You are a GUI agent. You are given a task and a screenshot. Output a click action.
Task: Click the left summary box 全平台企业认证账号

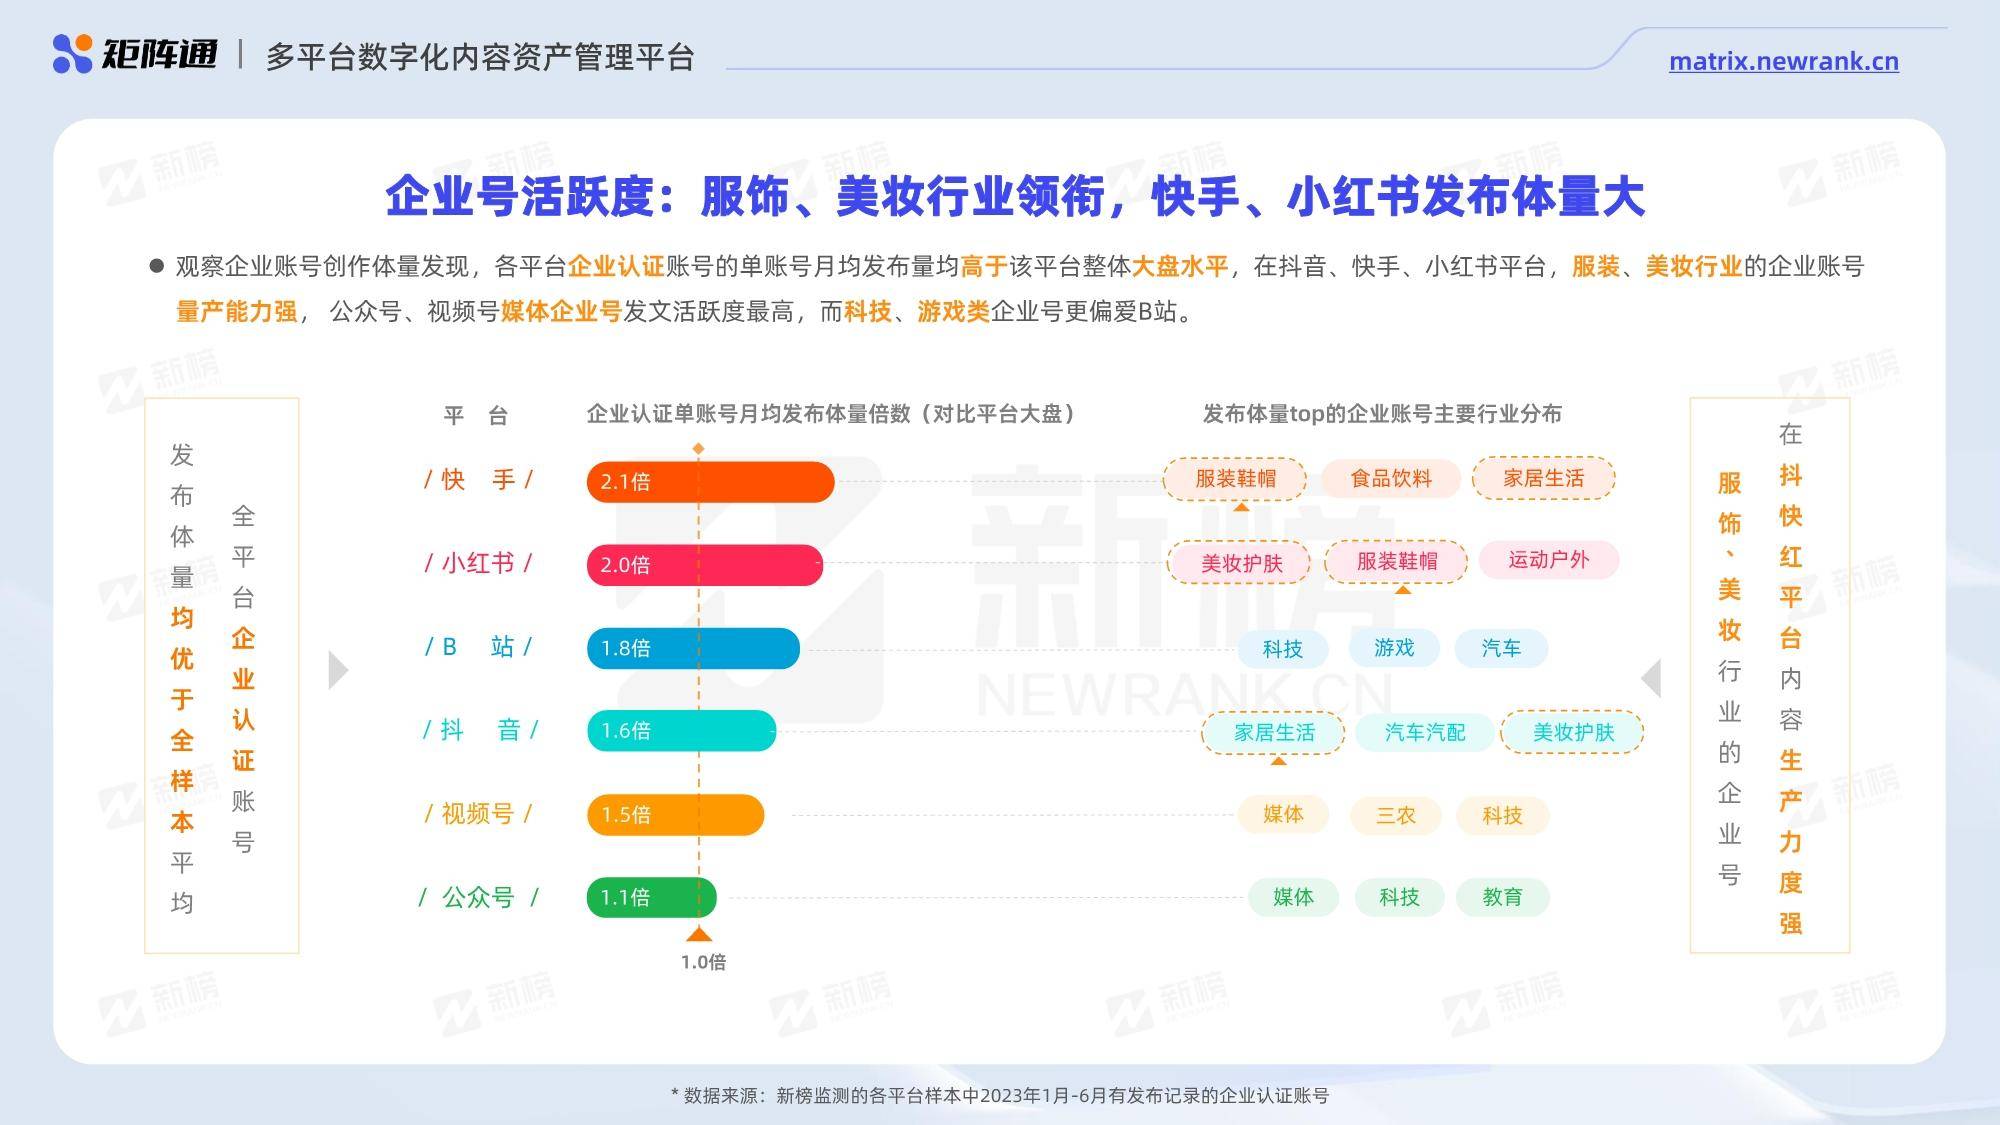click(222, 676)
